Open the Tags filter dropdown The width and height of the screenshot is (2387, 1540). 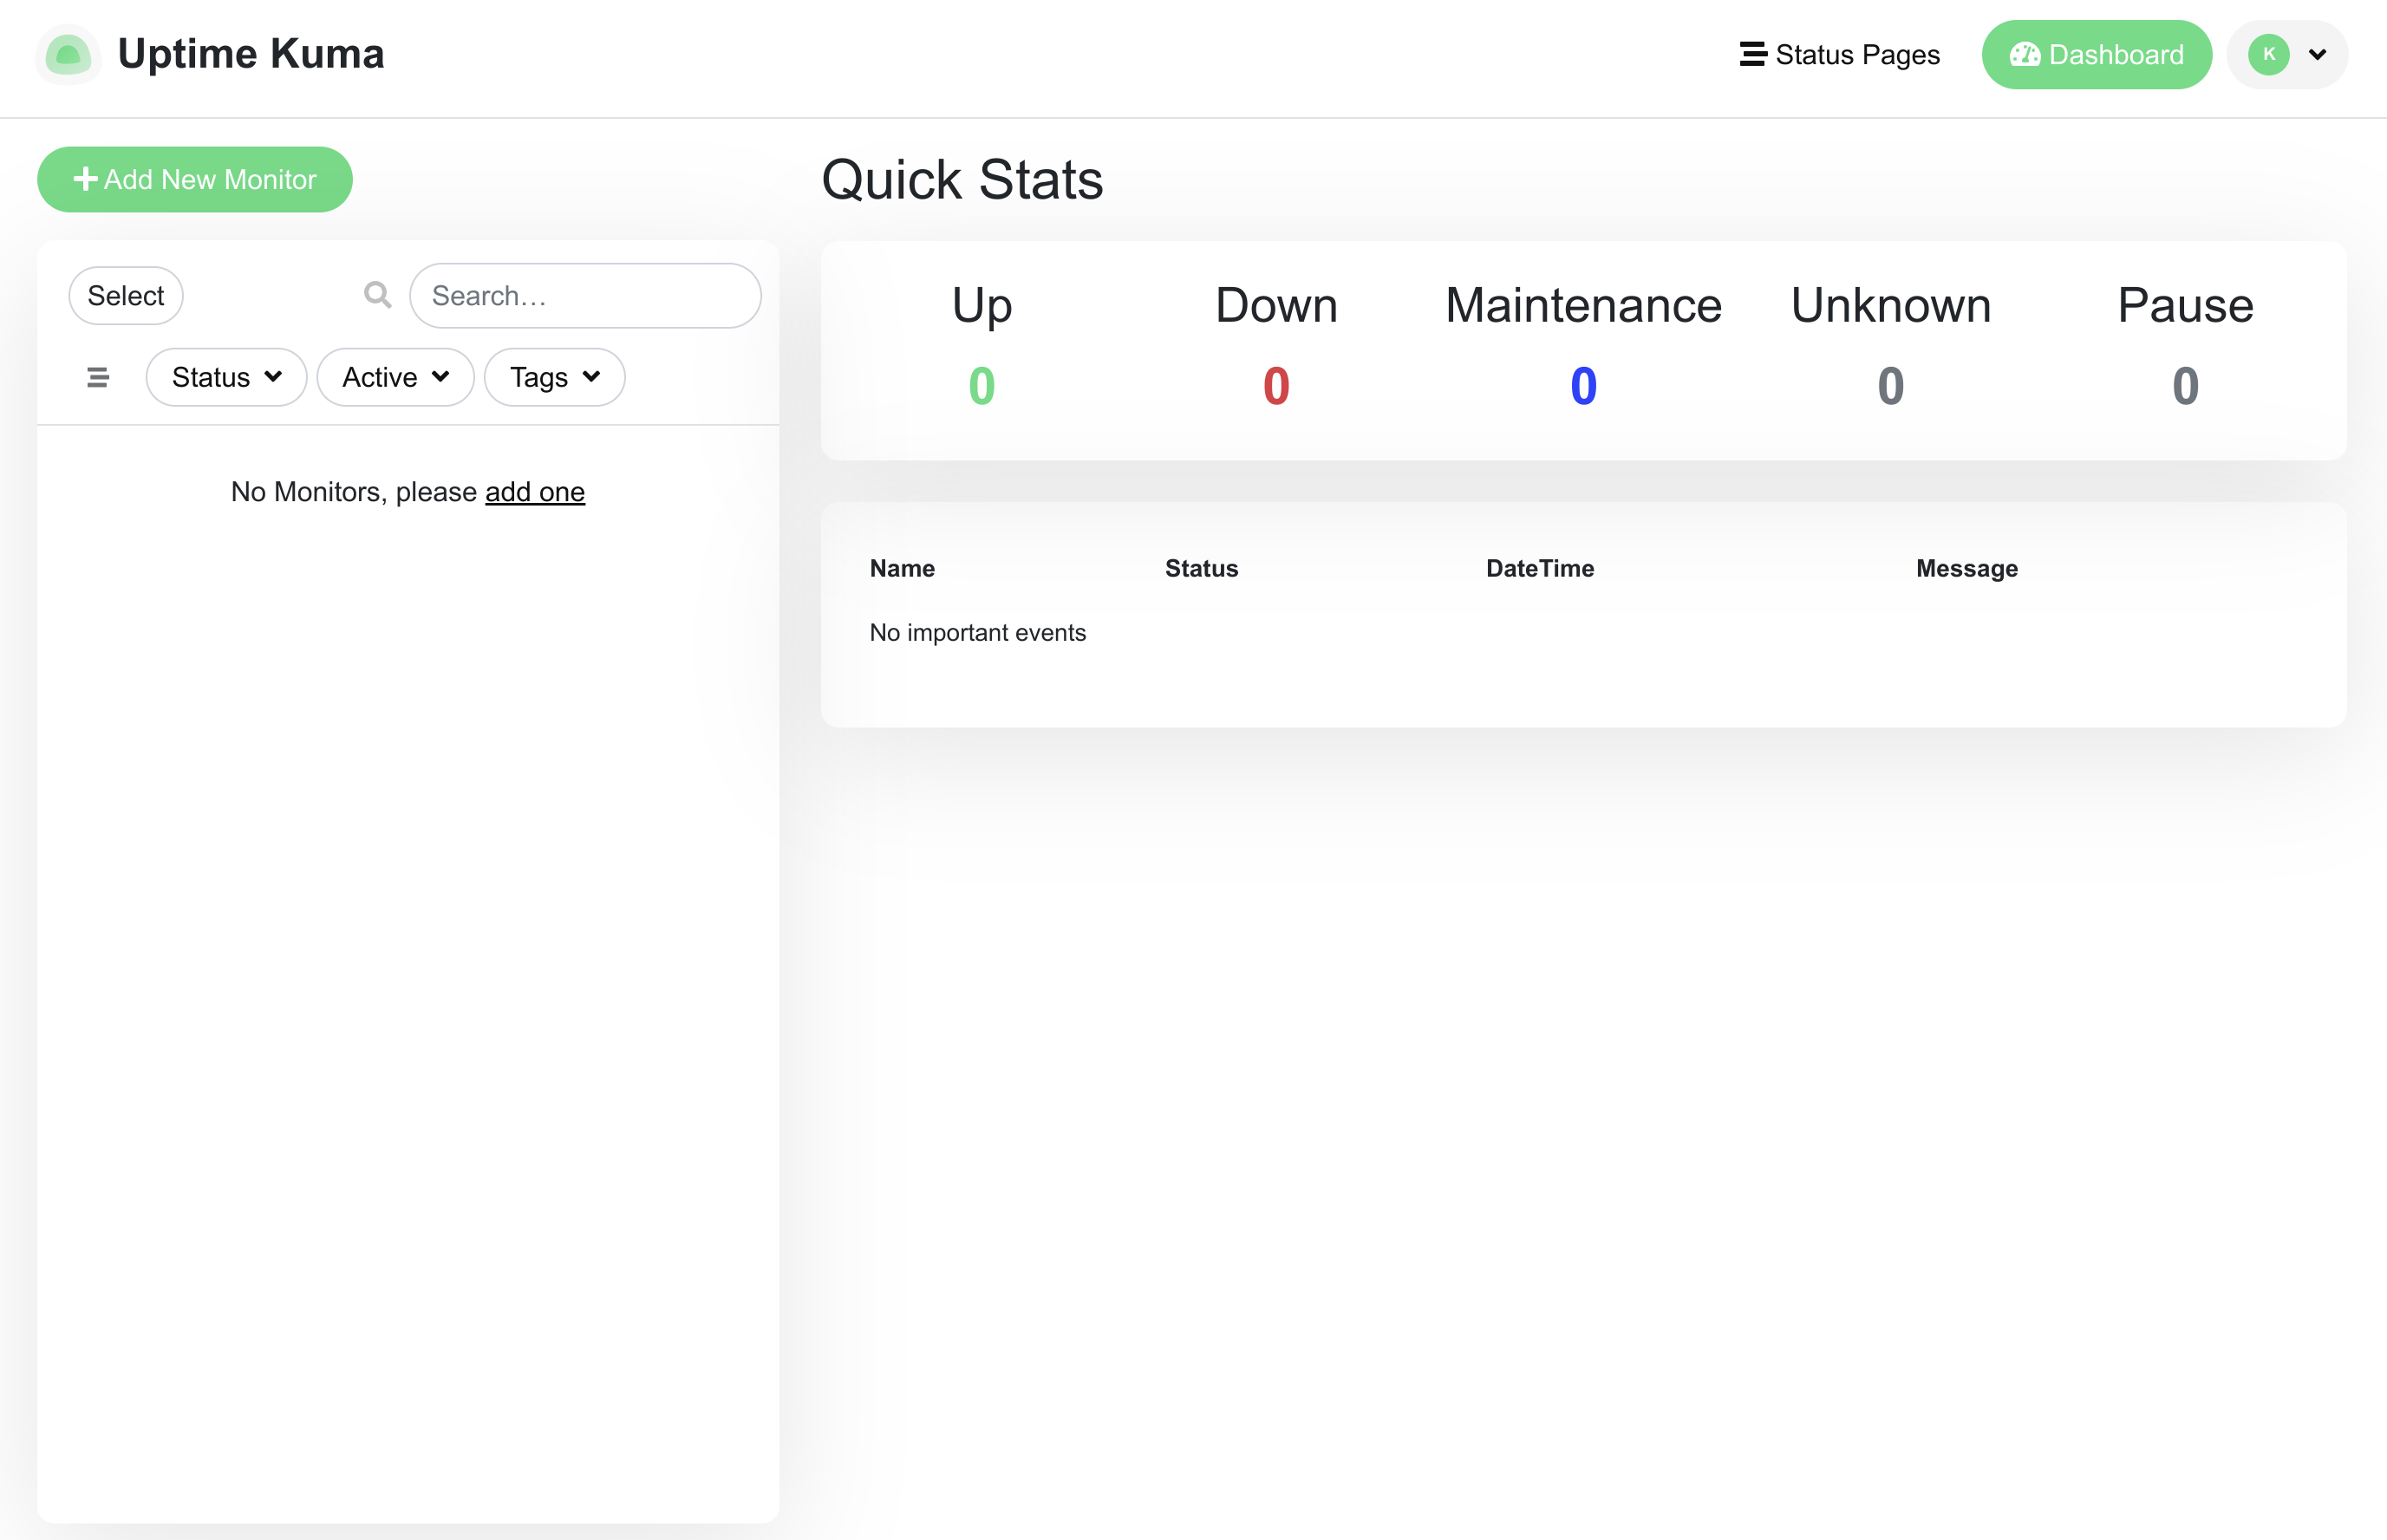click(555, 377)
